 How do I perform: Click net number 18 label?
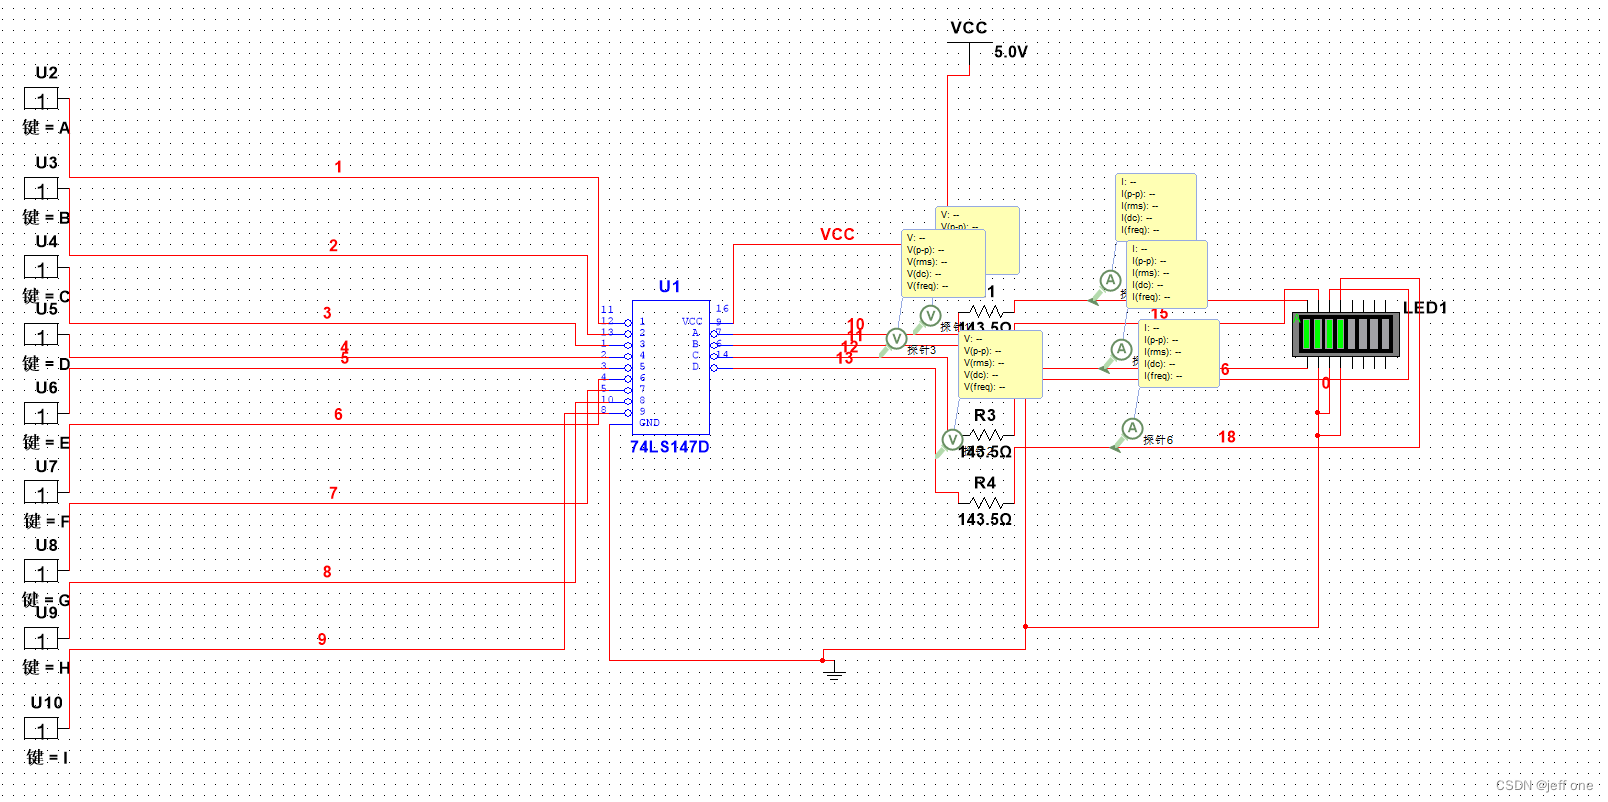[1227, 437]
